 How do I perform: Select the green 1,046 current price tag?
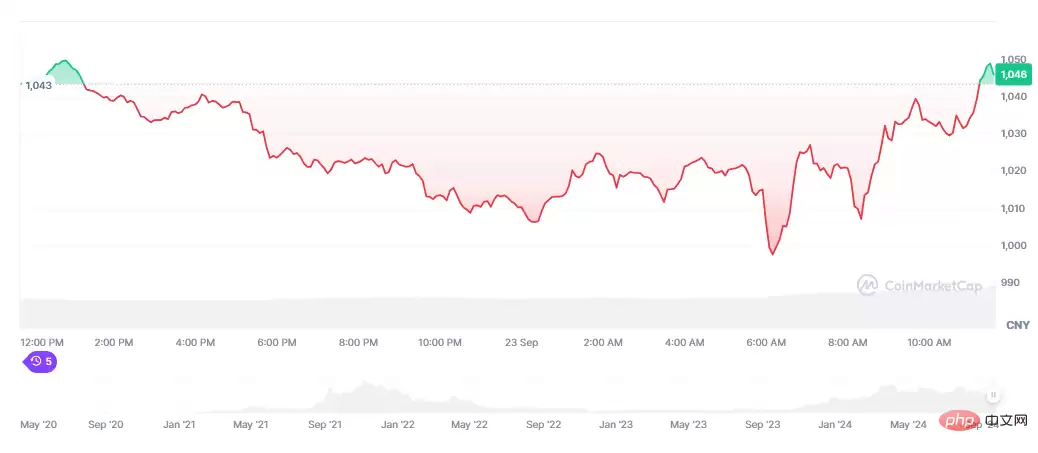pyautogui.click(x=1014, y=75)
